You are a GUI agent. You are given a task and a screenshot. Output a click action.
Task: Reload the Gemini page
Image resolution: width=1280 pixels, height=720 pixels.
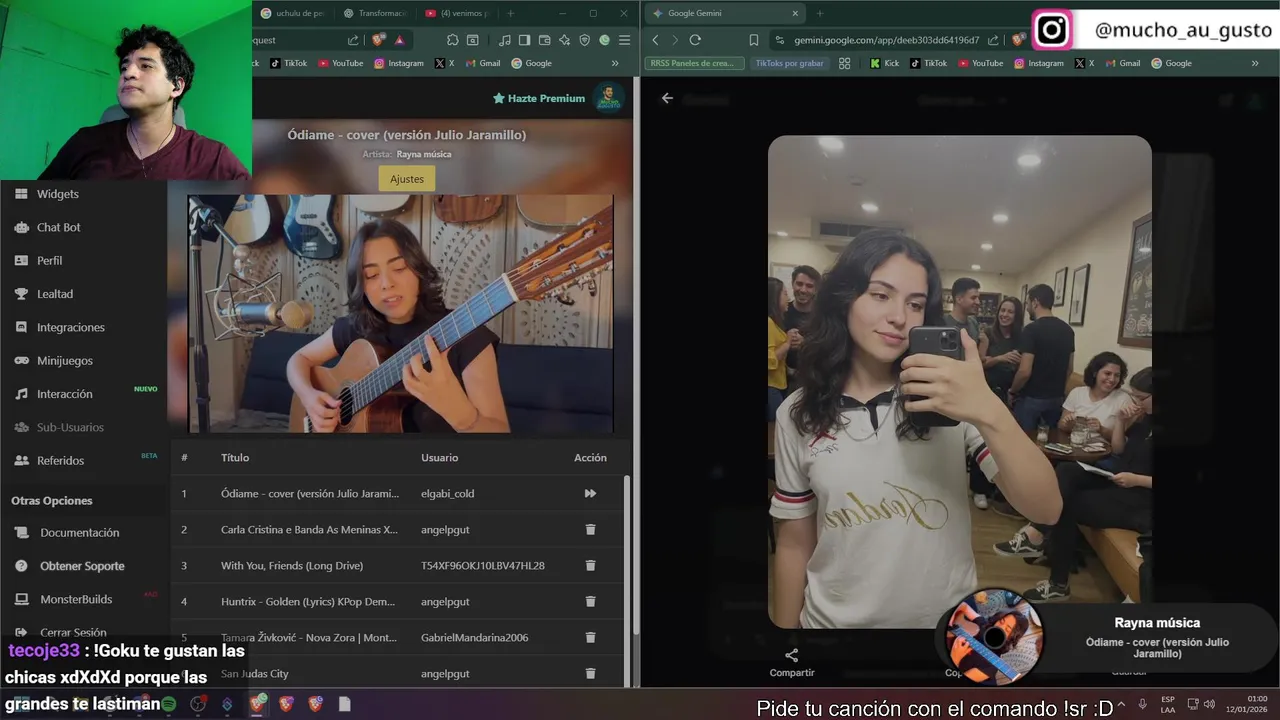[x=695, y=40]
